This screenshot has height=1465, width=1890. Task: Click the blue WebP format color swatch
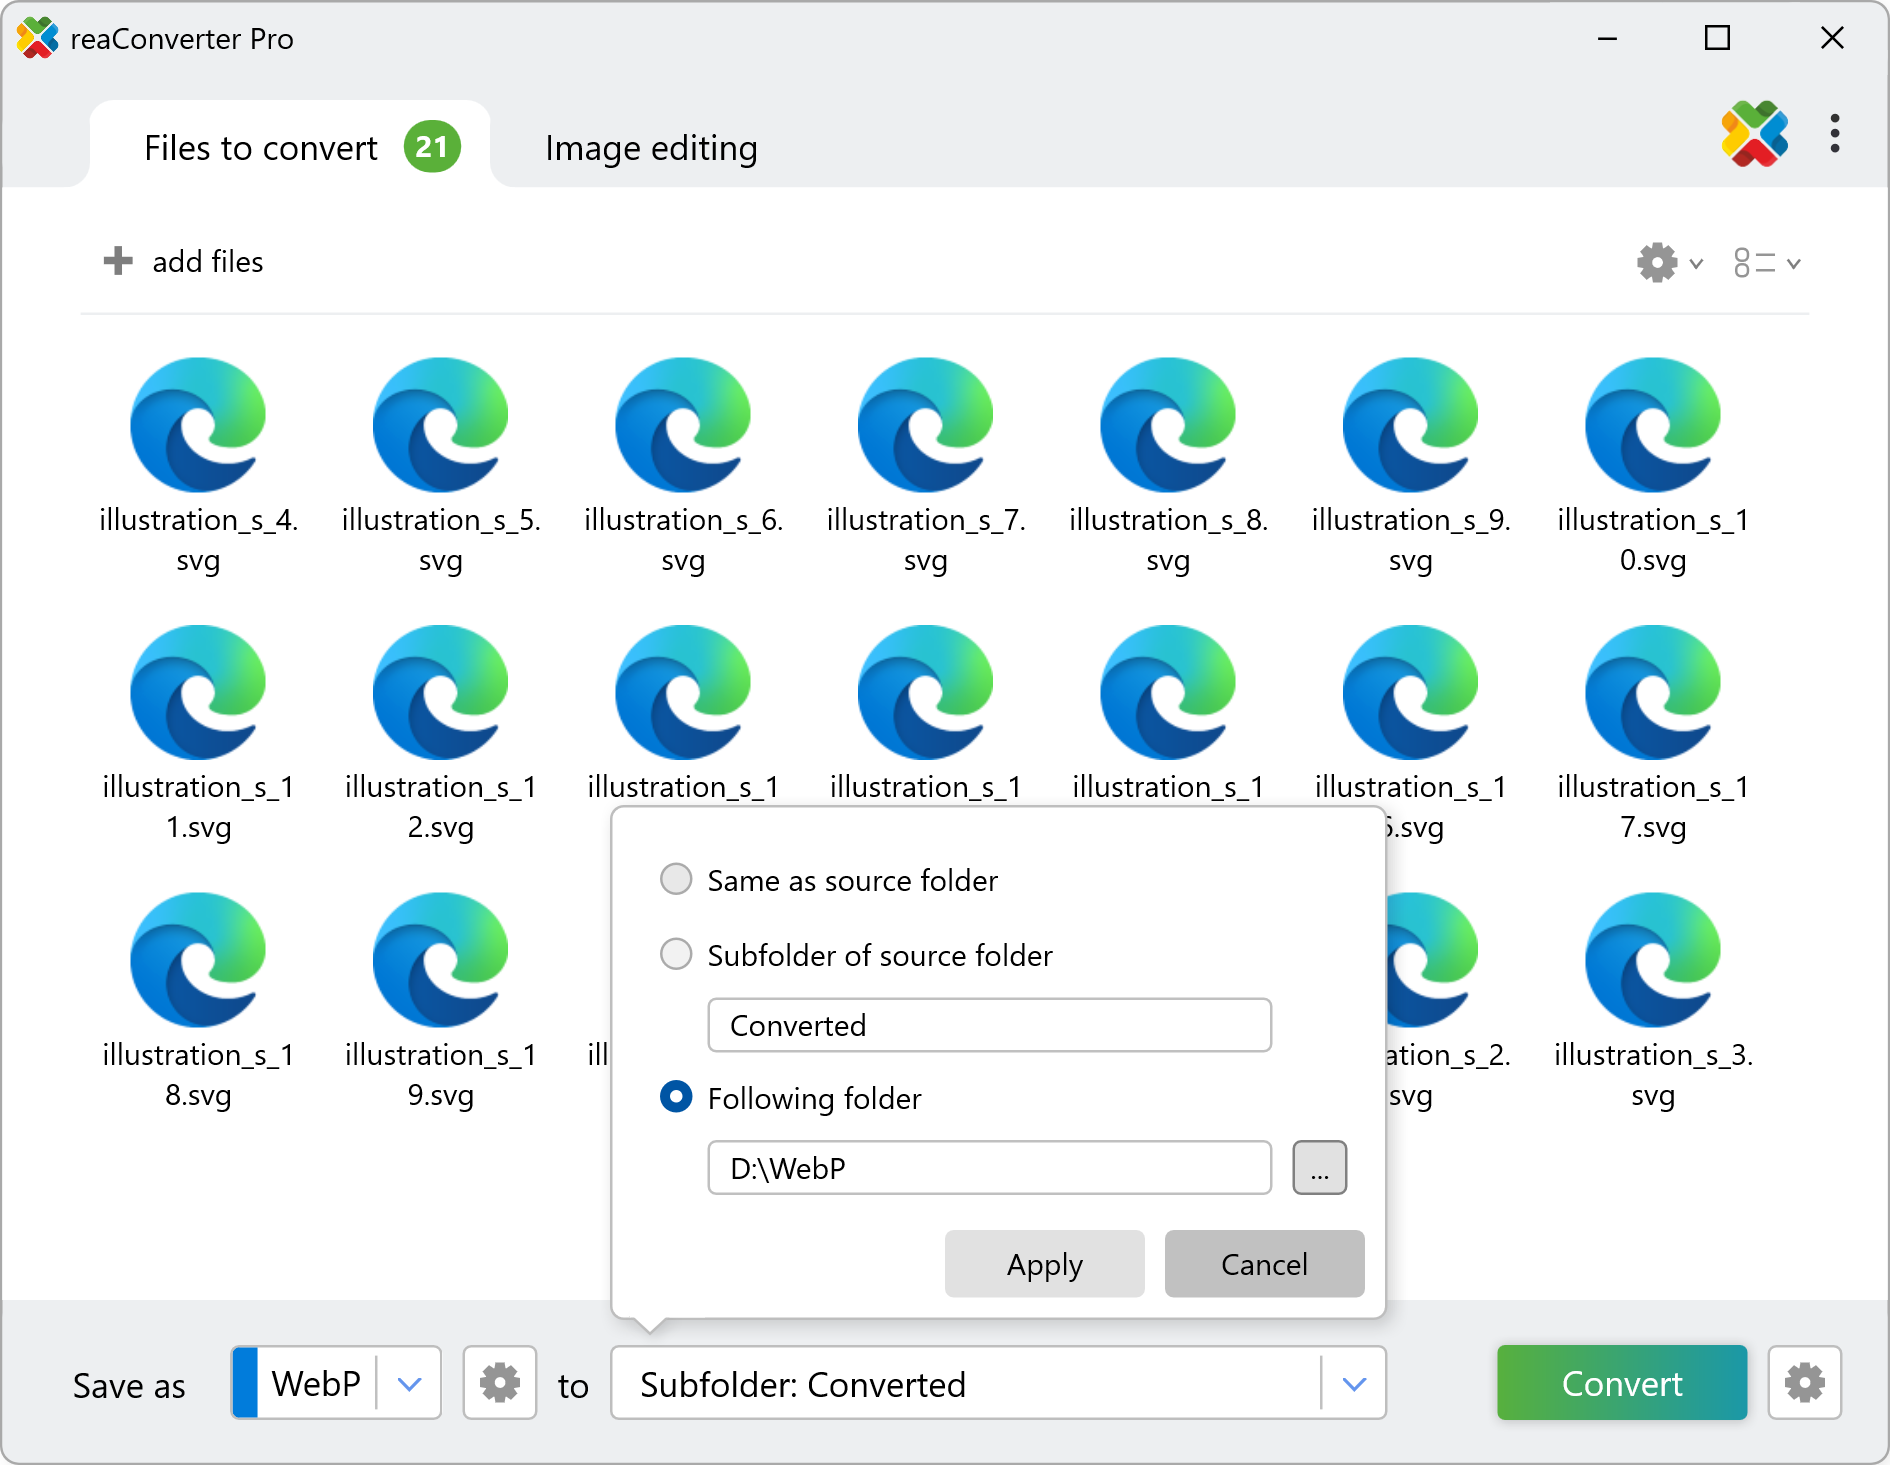point(246,1384)
